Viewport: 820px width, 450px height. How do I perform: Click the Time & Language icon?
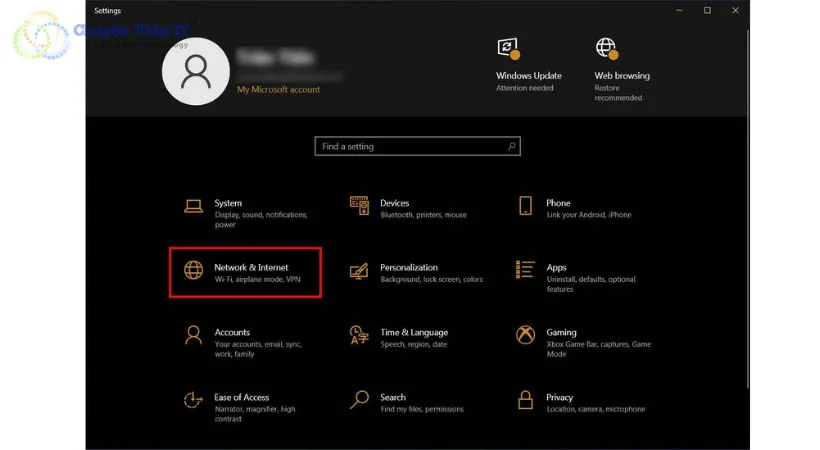coord(359,336)
